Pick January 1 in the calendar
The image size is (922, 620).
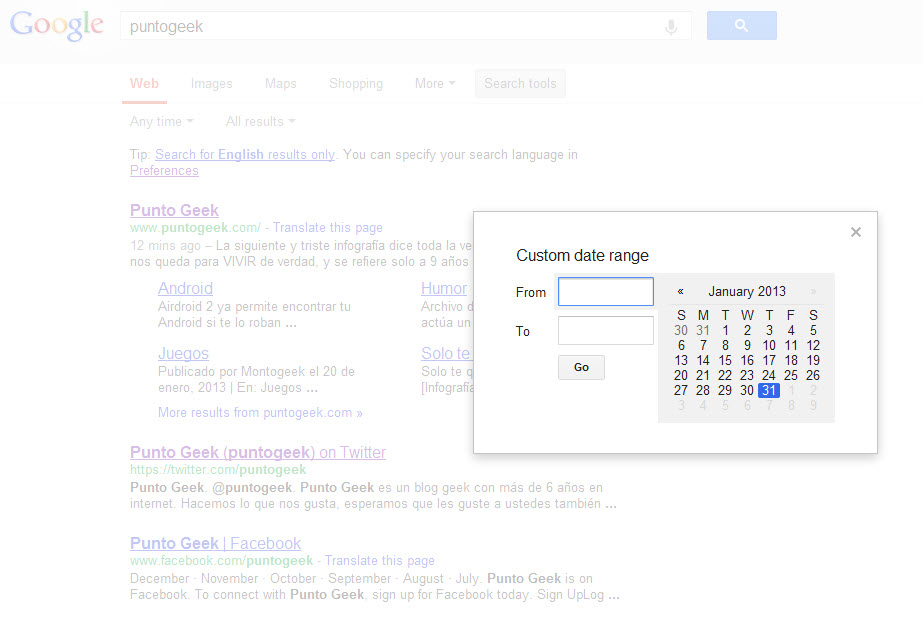pyautogui.click(x=725, y=330)
